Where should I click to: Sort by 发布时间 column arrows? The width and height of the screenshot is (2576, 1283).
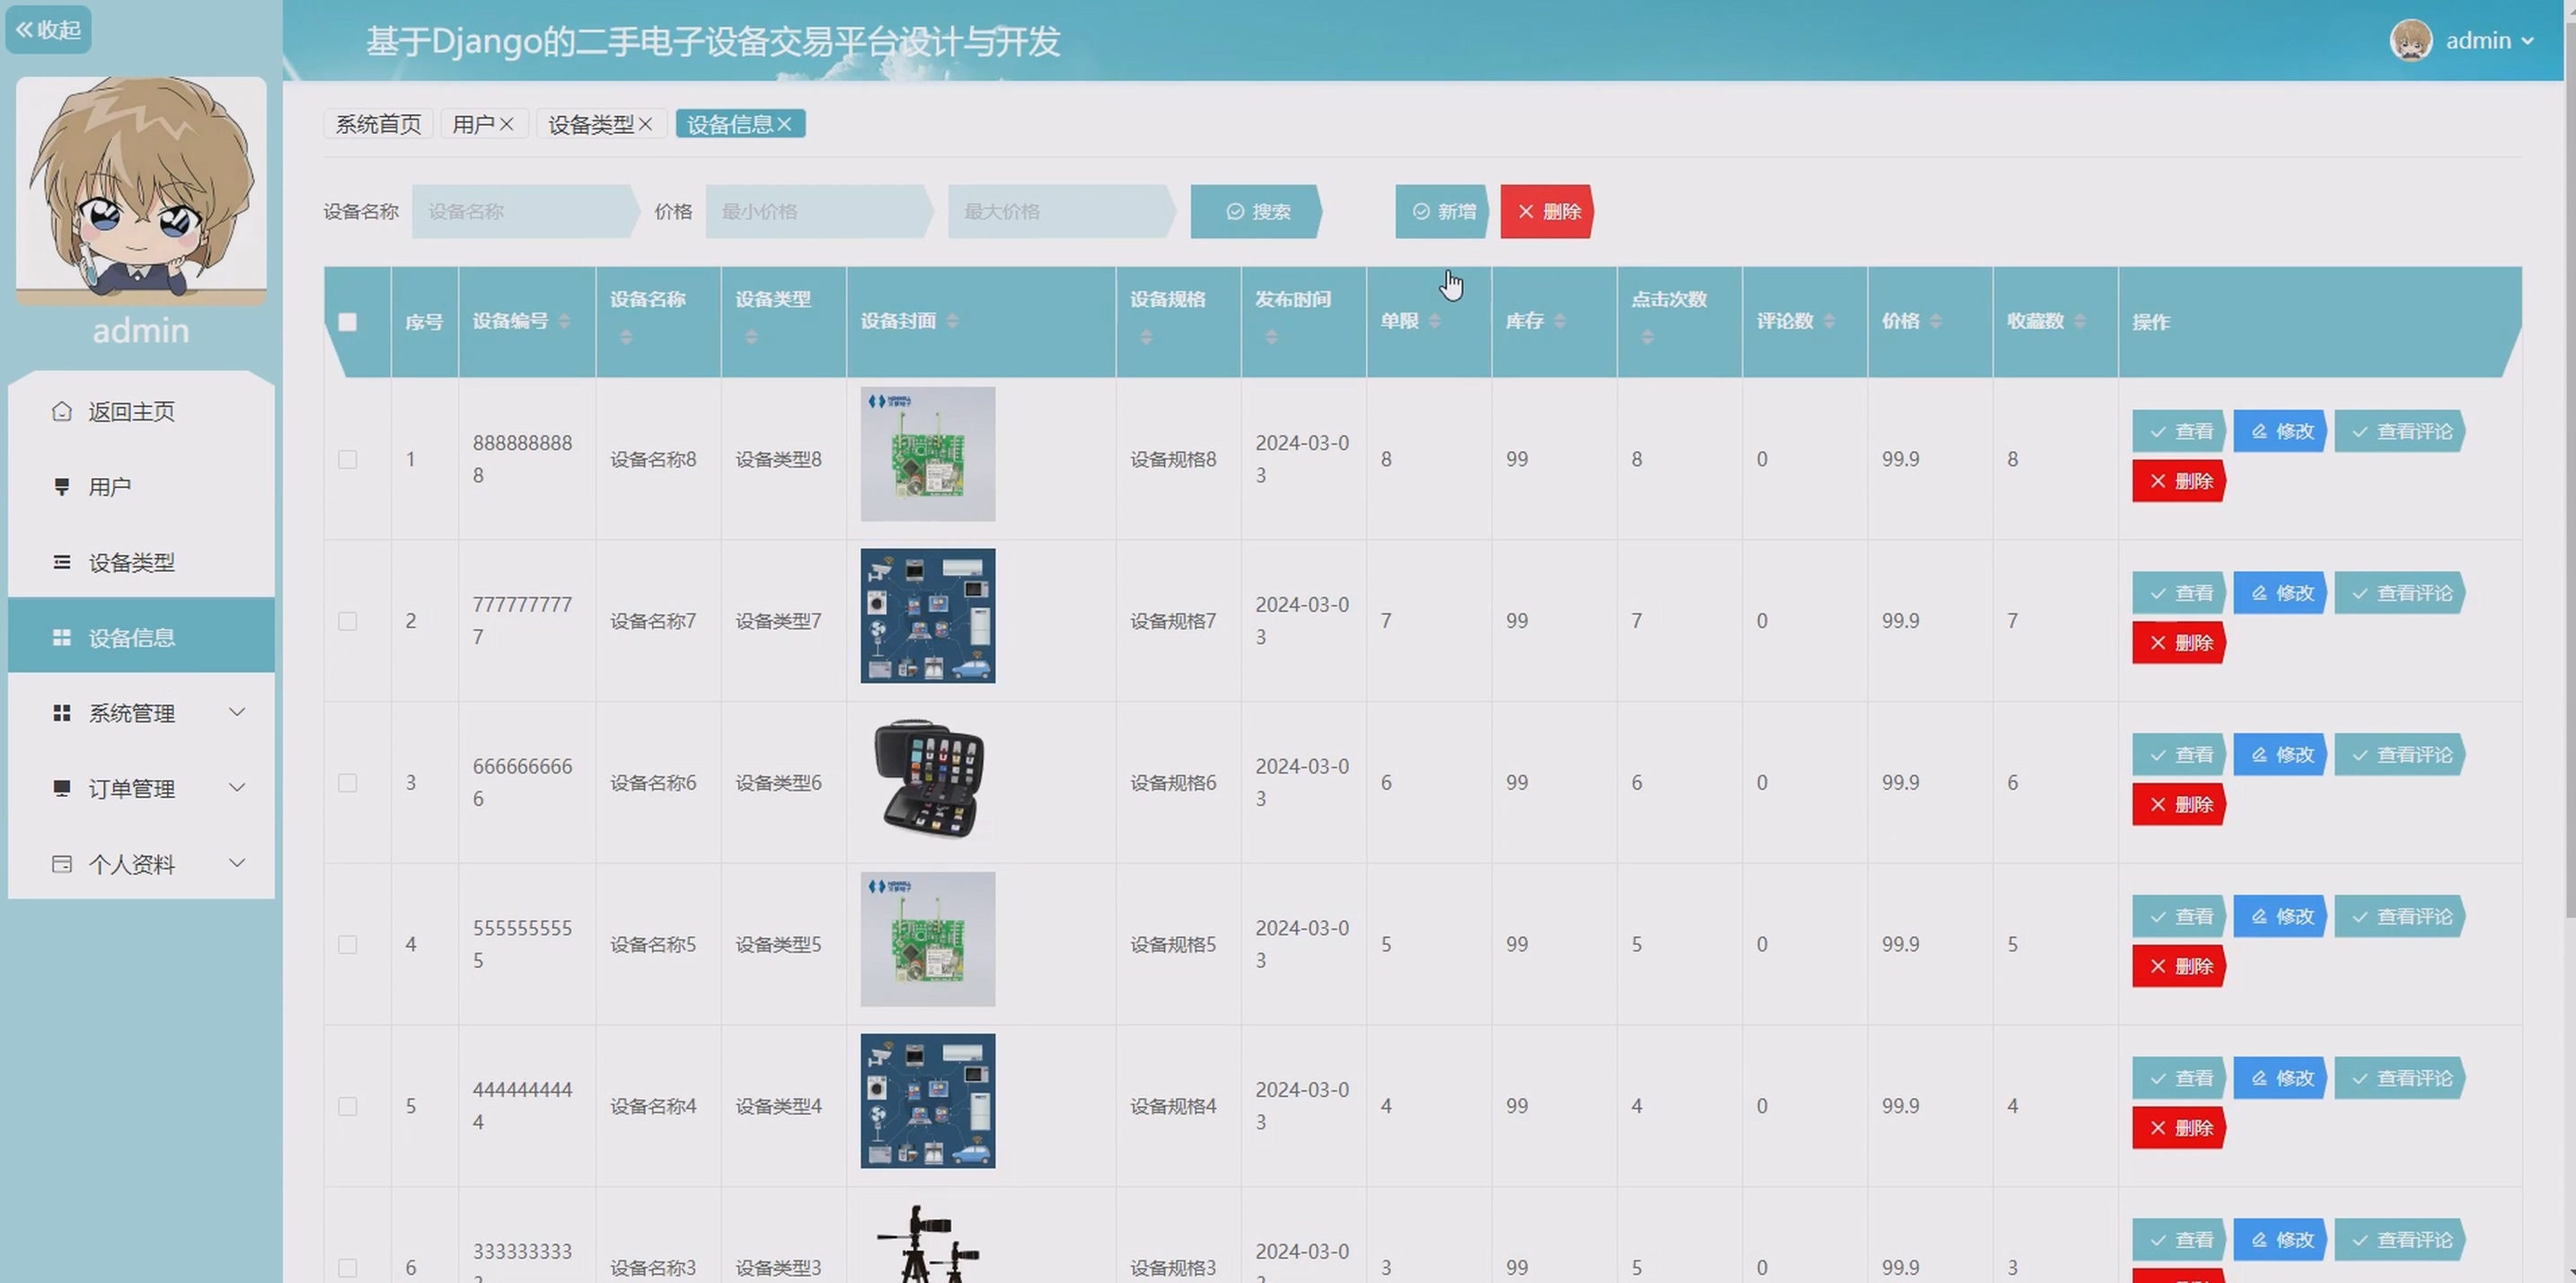coord(1271,337)
